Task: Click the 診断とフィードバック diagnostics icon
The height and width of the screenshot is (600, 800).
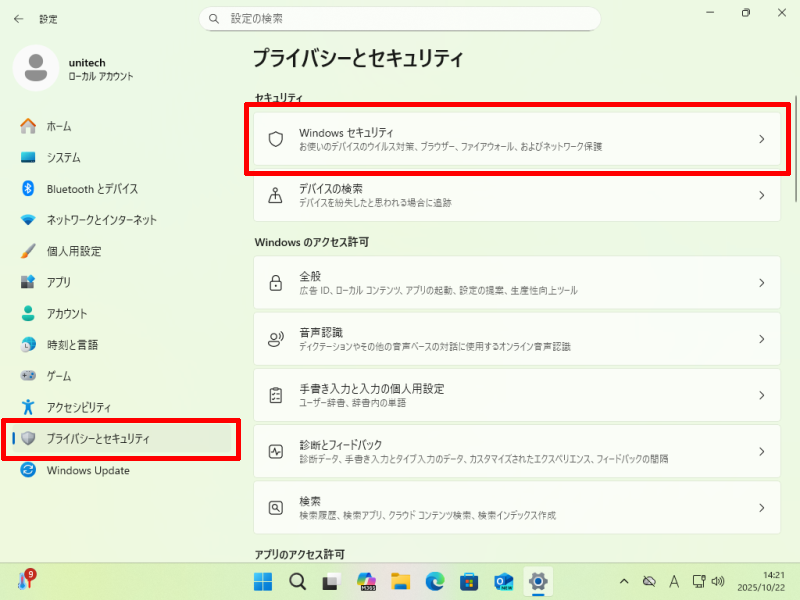Action: point(276,451)
